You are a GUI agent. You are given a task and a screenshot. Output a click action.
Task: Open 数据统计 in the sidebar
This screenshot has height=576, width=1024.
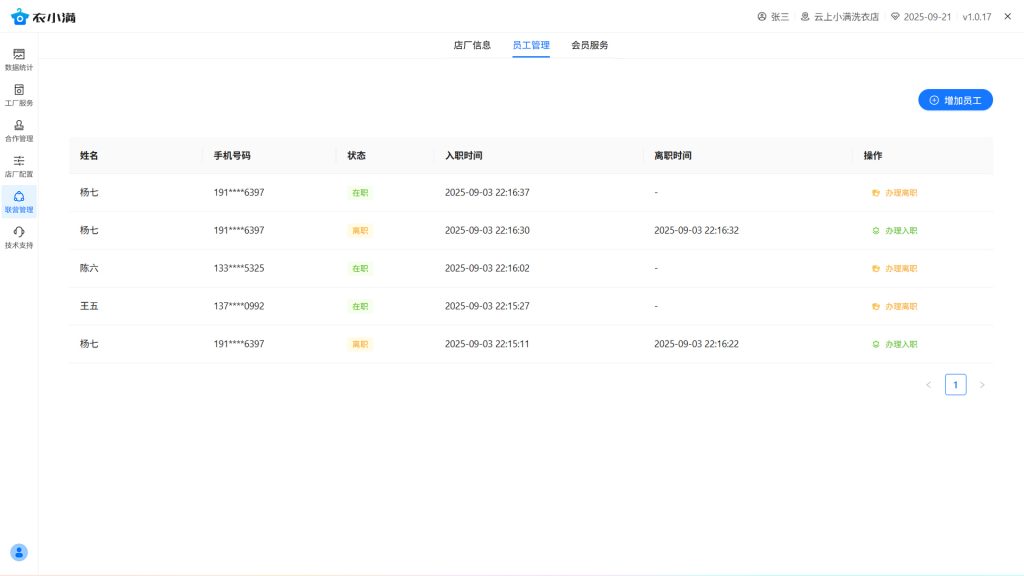[19, 59]
